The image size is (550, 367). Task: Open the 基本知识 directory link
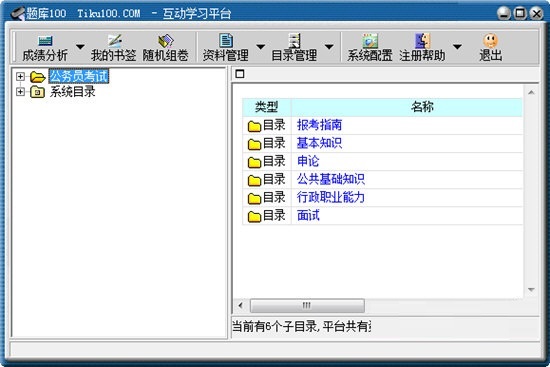pyautogui.click(x=319, y=143)
